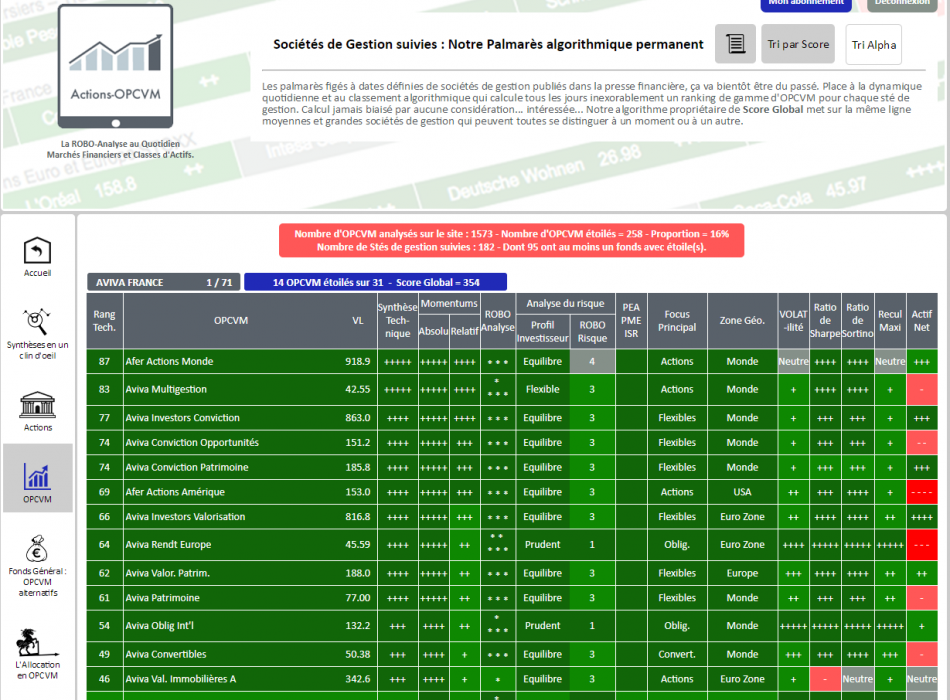Open fund Aviva Multigestion
Viewport: 950px width, 700px height.
(166, 389)
